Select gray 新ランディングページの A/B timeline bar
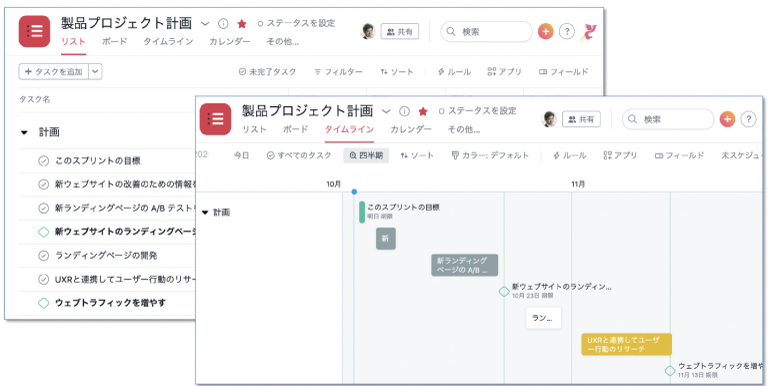770x386 pixels. (465, 265)
